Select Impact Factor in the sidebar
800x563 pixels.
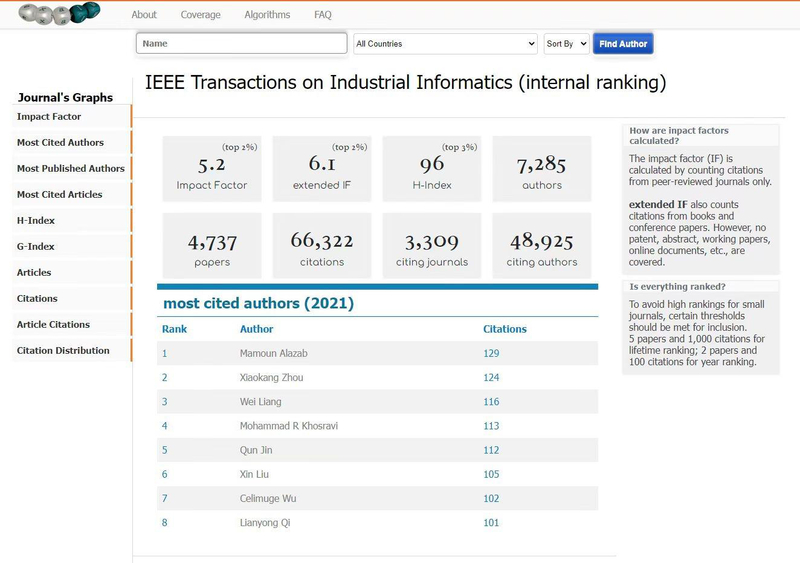click(48, 117)
